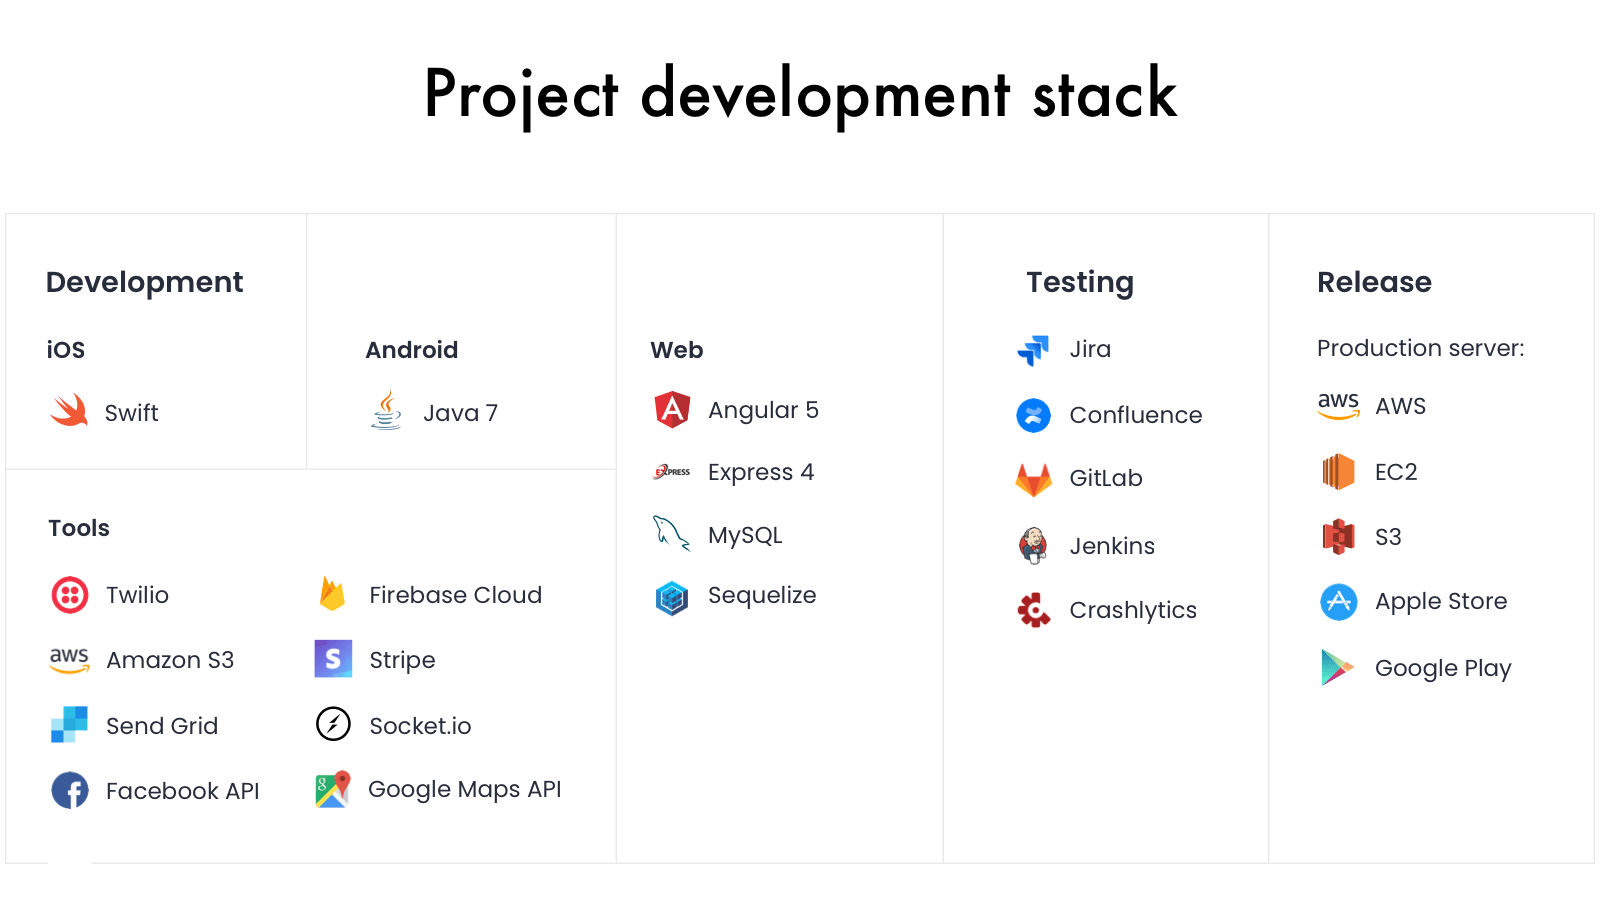
Task: Click the Crashlytics red gear icon
Action: (1033, 610)
